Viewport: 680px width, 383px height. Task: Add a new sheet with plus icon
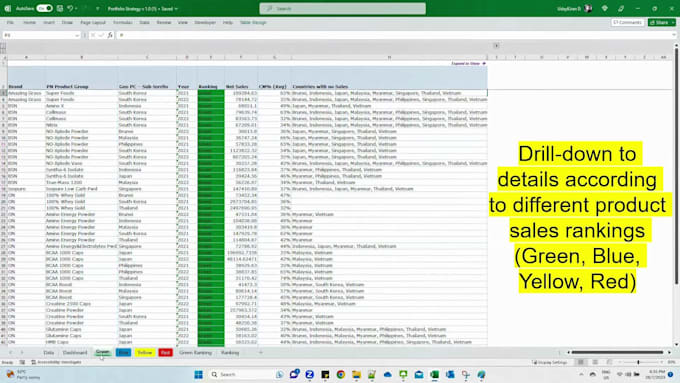[x=261, y=353]
